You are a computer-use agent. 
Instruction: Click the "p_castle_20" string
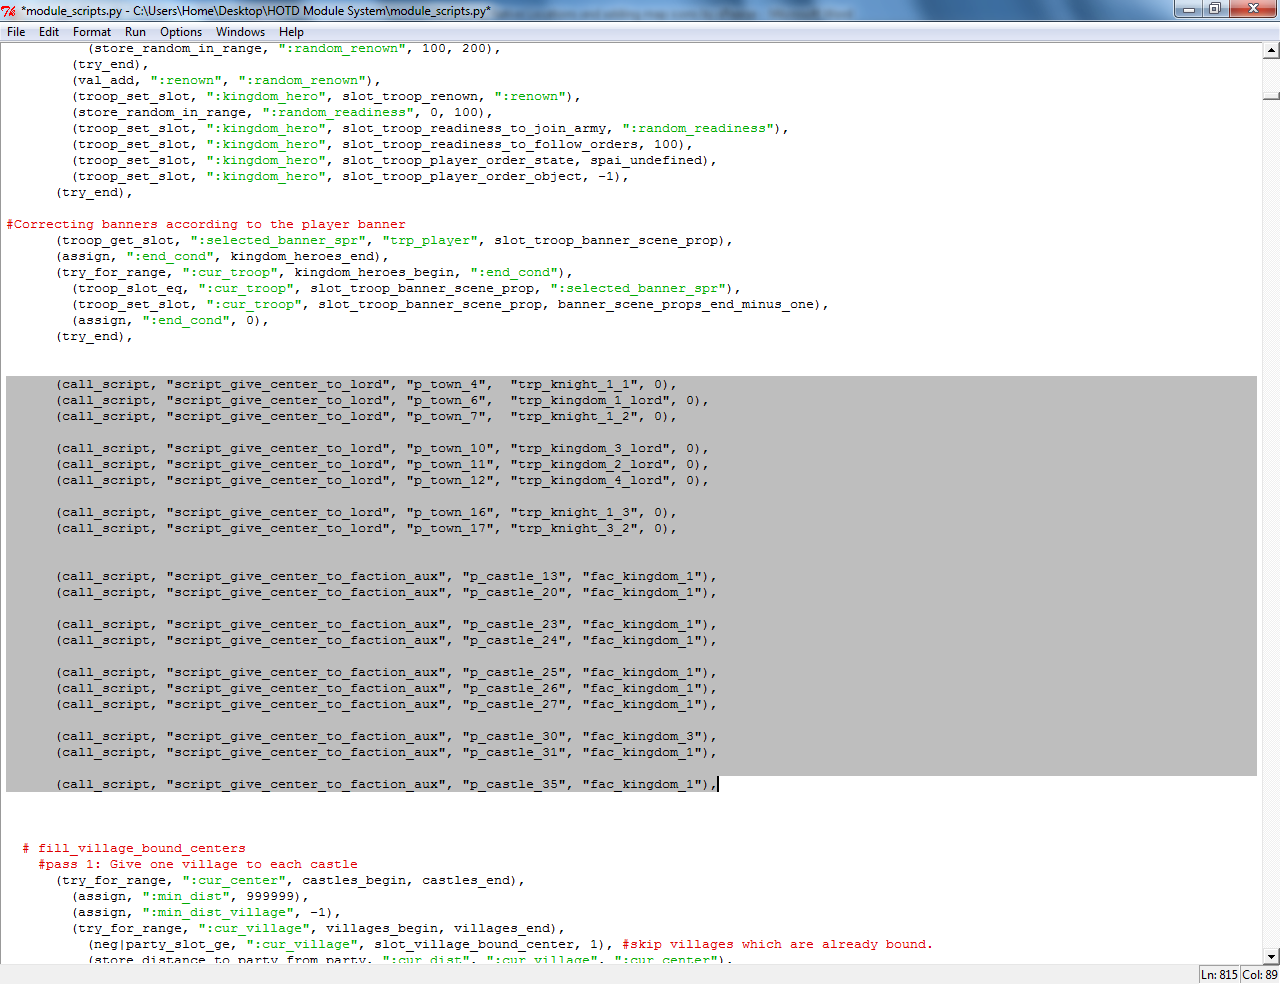coord(514,592)
